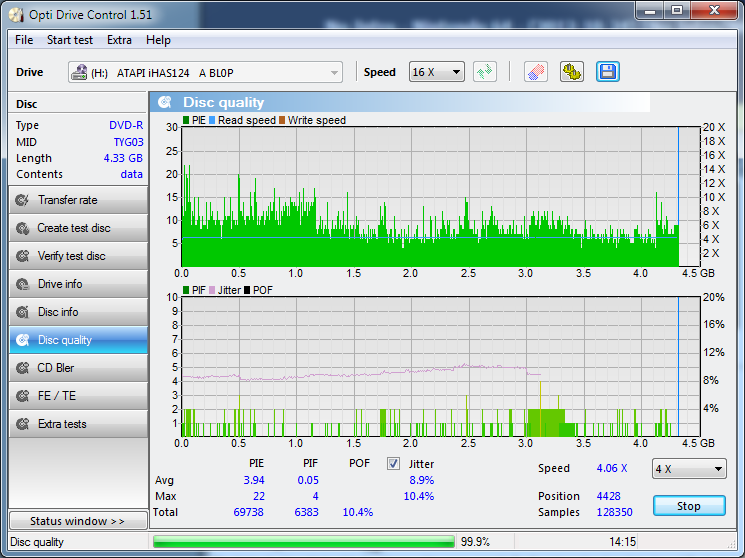Select Create test disc in sidebar
The height and width of the screenshot is (558, 745).
coord(78,228)
